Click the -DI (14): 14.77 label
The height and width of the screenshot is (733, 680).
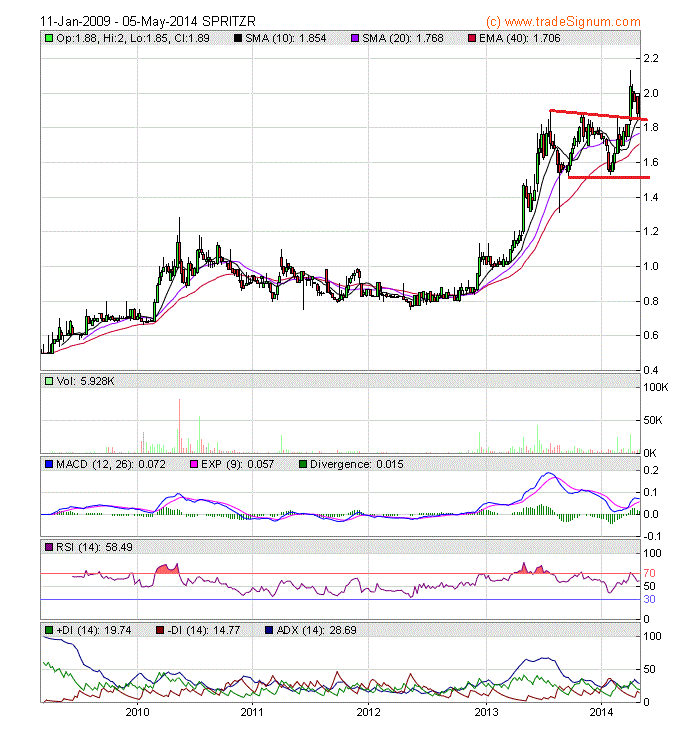pyautogui.click(x=203, y=630)
